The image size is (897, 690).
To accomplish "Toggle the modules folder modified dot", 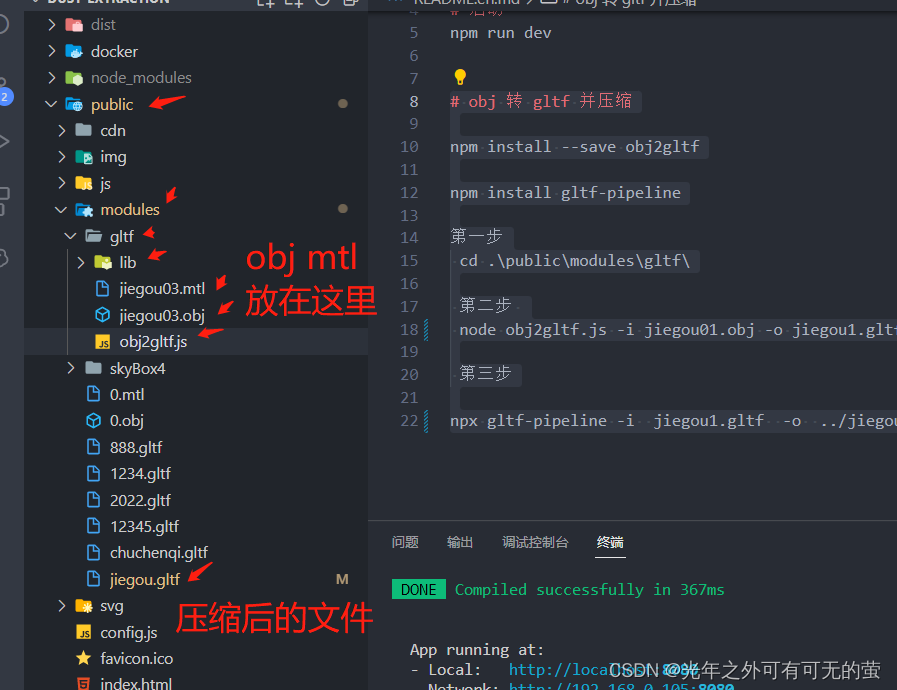I will pyautogui.click(x=342, y=209).
